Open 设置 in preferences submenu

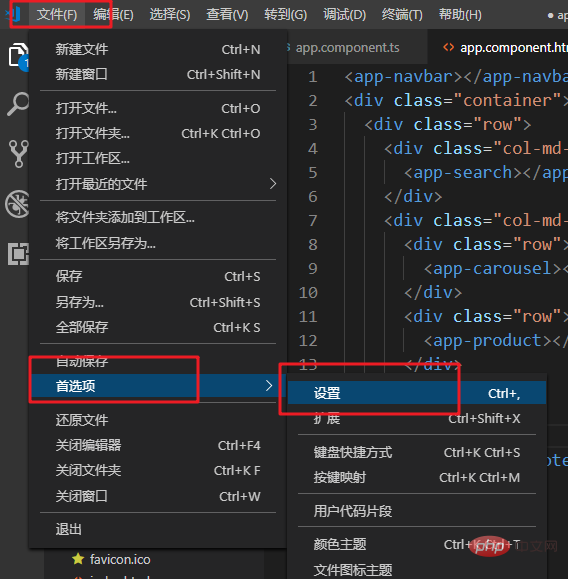[x=417, y=393]
